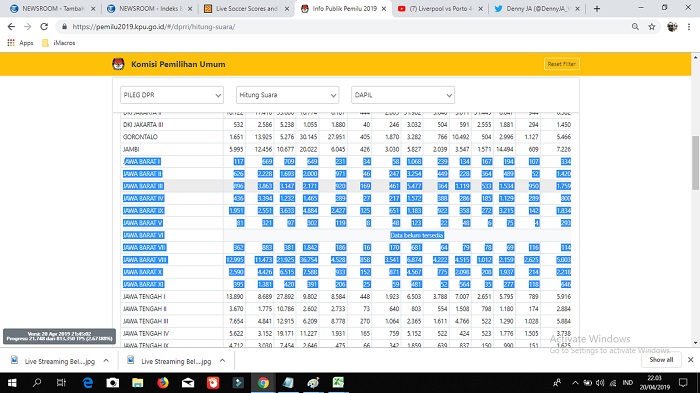700x393 pixels.
Task: Click the zoom magnifier icon in address bar
Action: pyautogui.click(x=635, y=27)
